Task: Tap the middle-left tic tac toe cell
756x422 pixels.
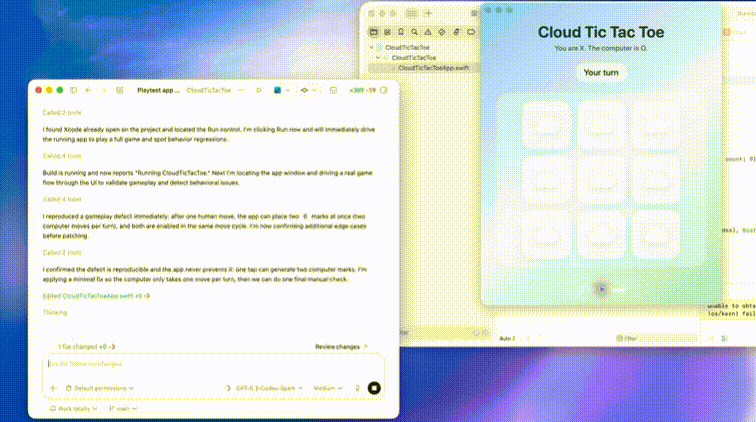Action: [546, 180]
